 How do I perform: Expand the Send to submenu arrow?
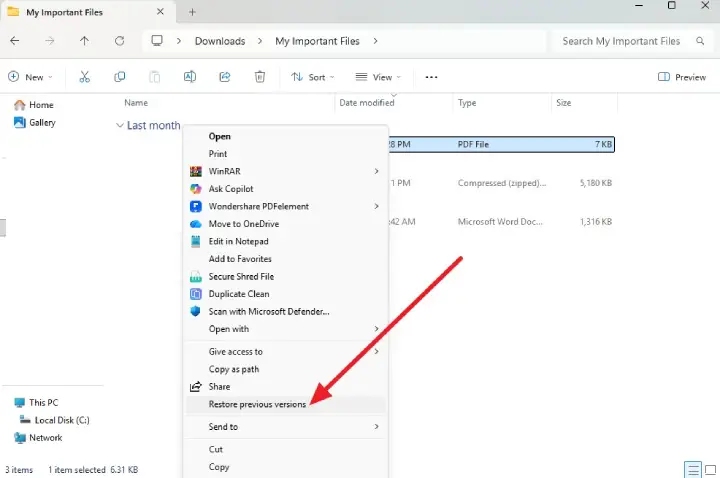377,427
